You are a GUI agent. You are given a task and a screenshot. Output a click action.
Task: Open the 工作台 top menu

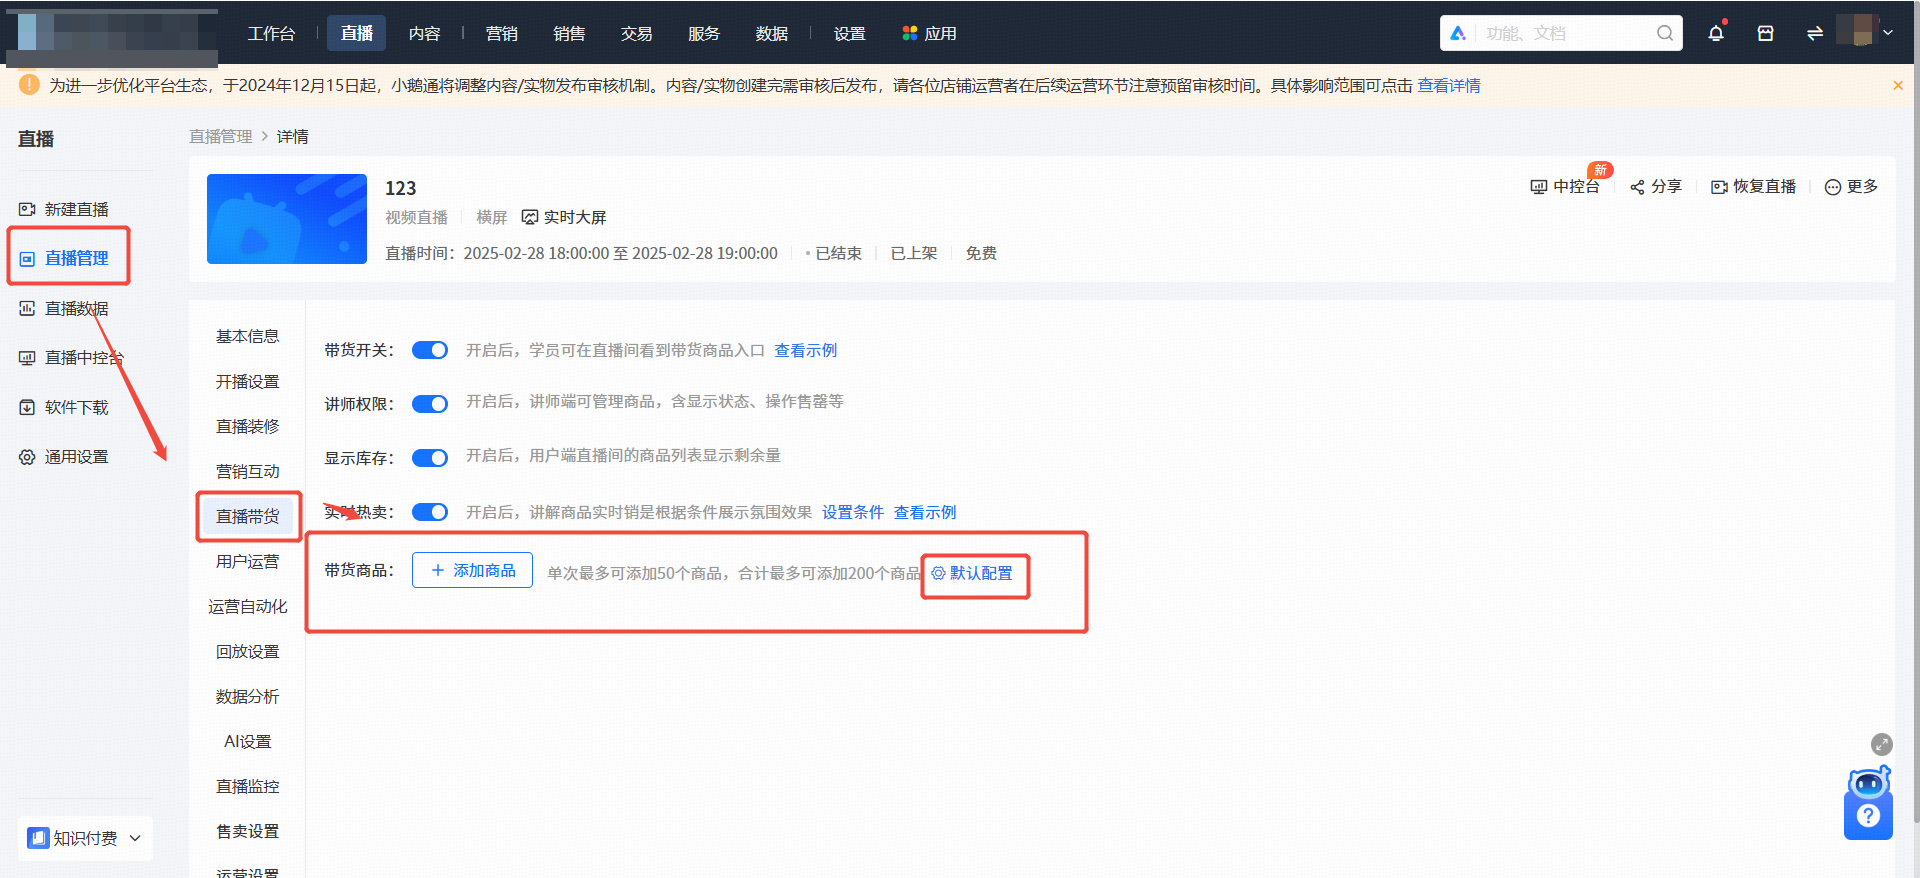coord(271,33)
